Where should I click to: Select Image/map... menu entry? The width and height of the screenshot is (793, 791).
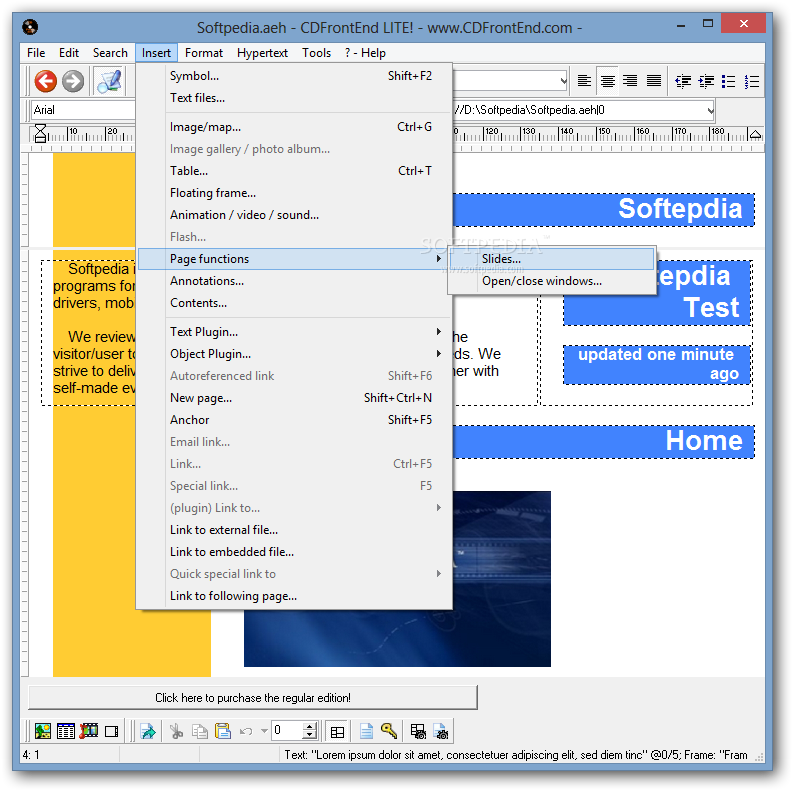294,127
